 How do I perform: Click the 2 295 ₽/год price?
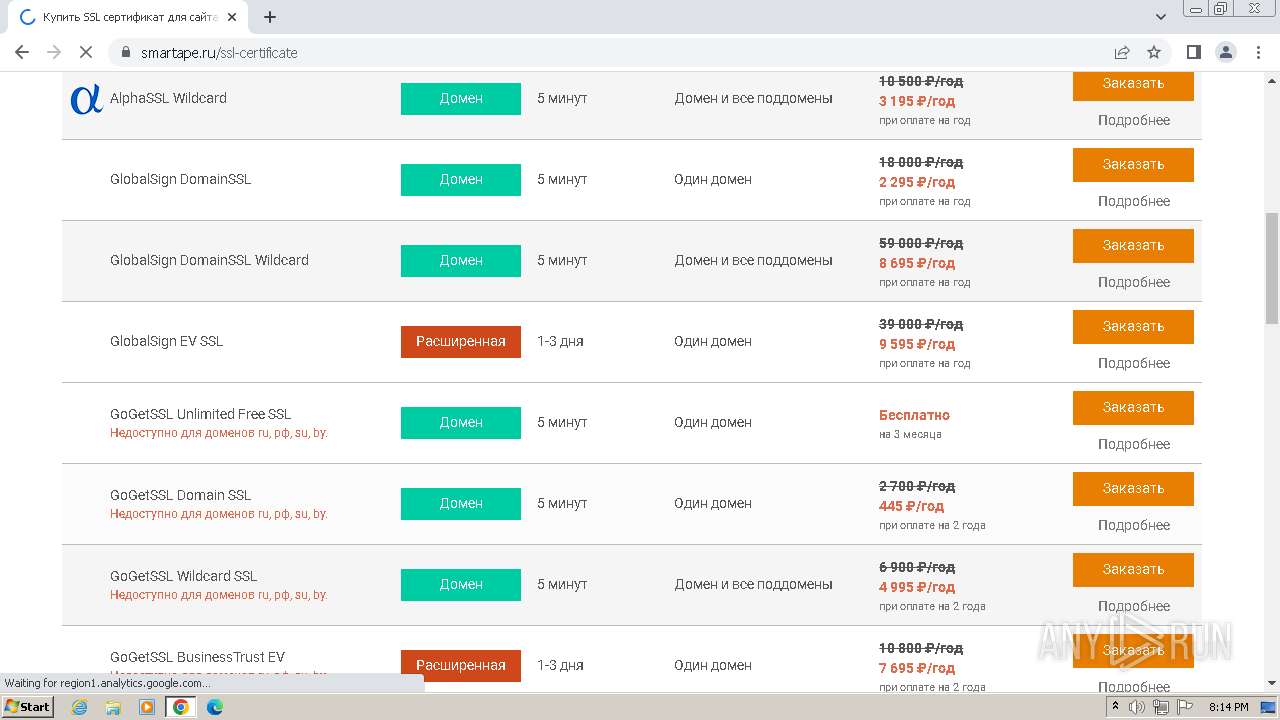click(917, 182)
